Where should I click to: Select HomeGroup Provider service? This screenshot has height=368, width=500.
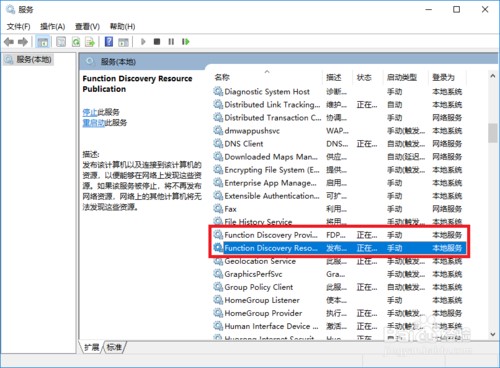point(338,313)
